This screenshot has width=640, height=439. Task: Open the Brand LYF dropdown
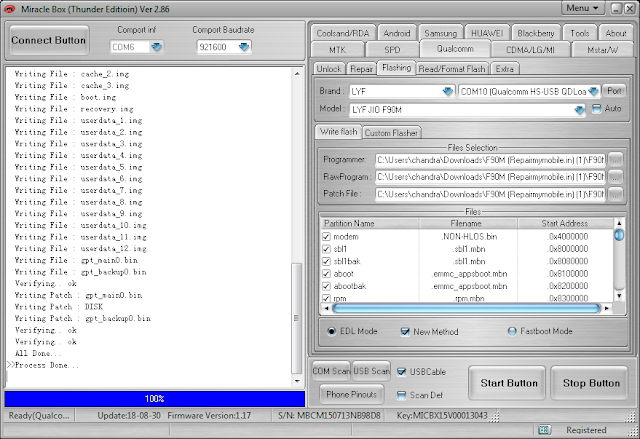pyautogui.click(x=448, y=91)
